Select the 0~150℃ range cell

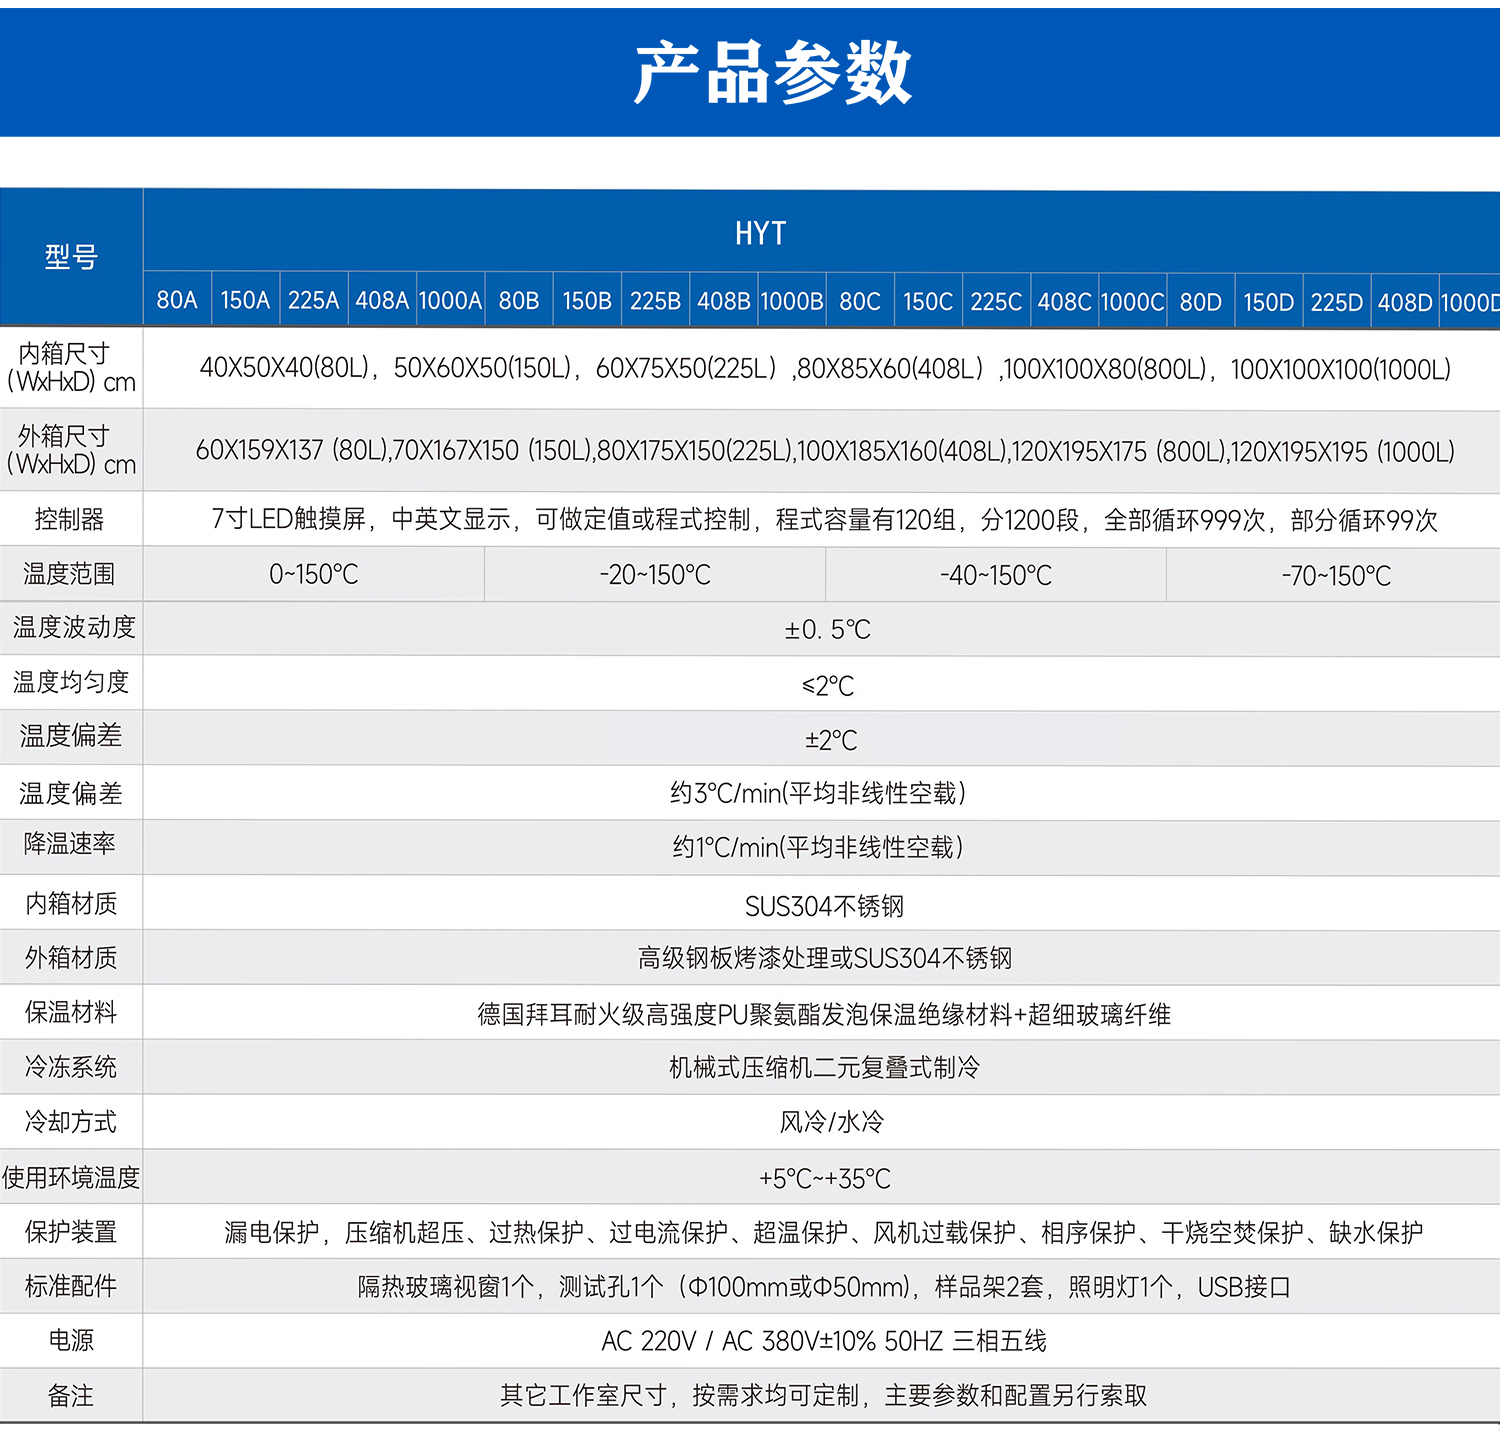[x=314, y=575]
